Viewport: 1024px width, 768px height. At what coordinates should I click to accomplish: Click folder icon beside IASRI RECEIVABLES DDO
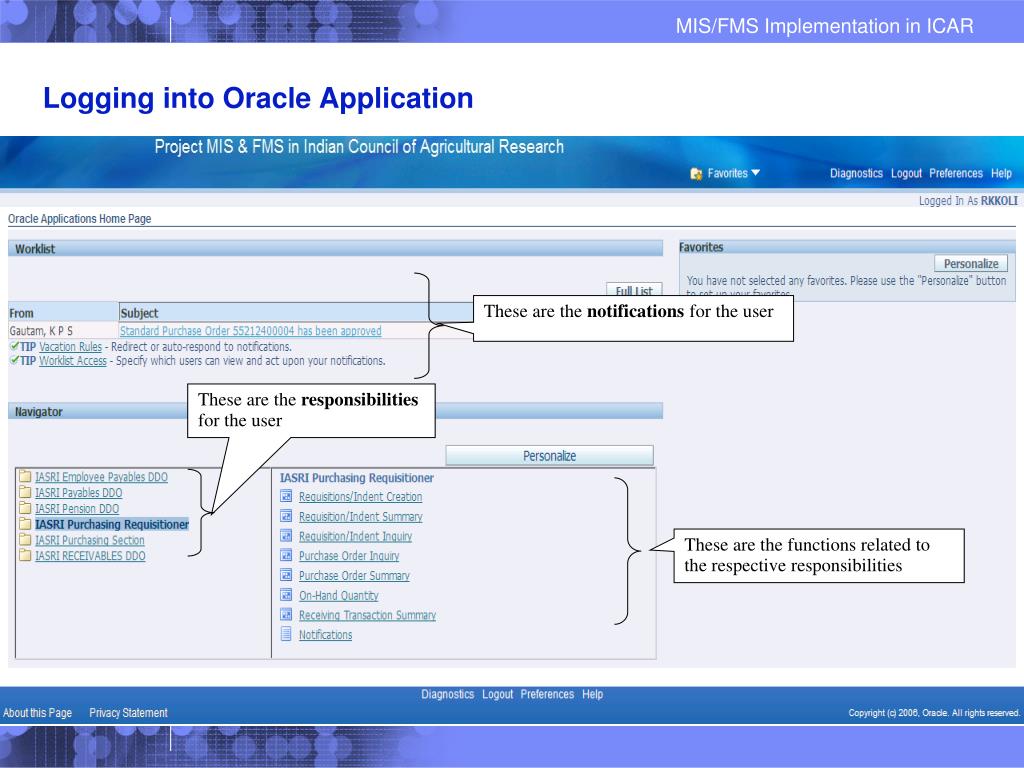25,556
